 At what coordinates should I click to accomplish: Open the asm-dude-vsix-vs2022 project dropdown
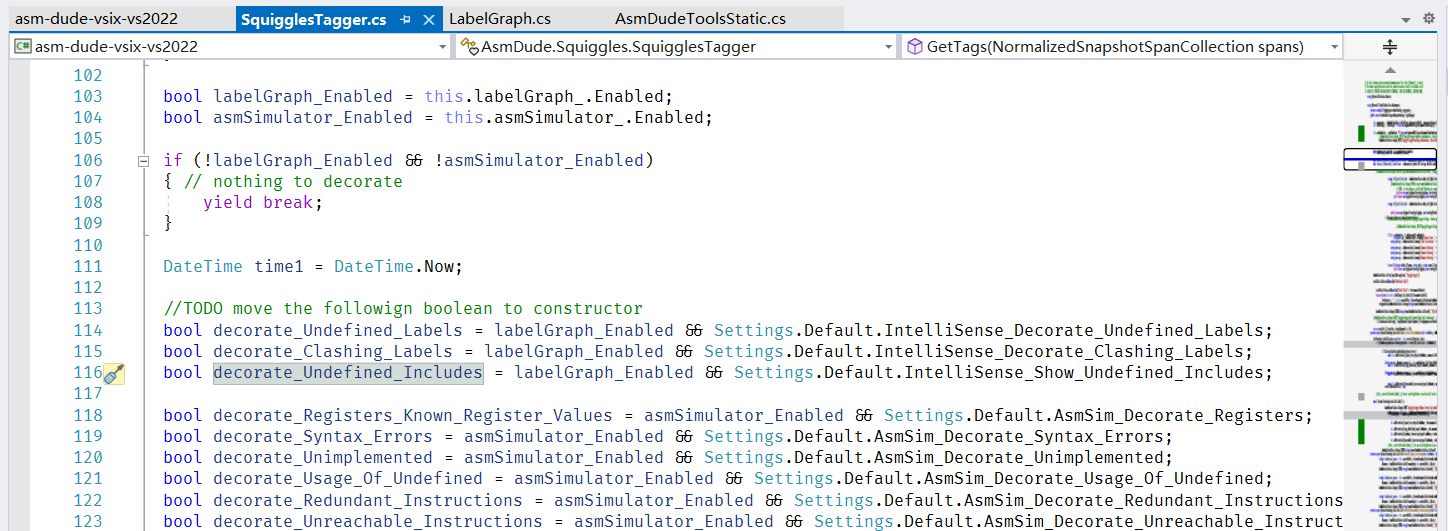443,47
